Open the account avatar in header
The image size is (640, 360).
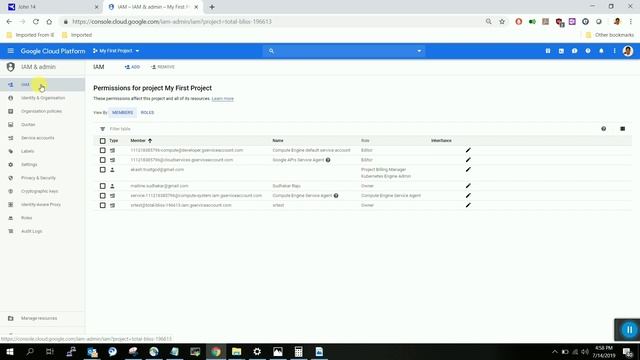click(628, 51)
